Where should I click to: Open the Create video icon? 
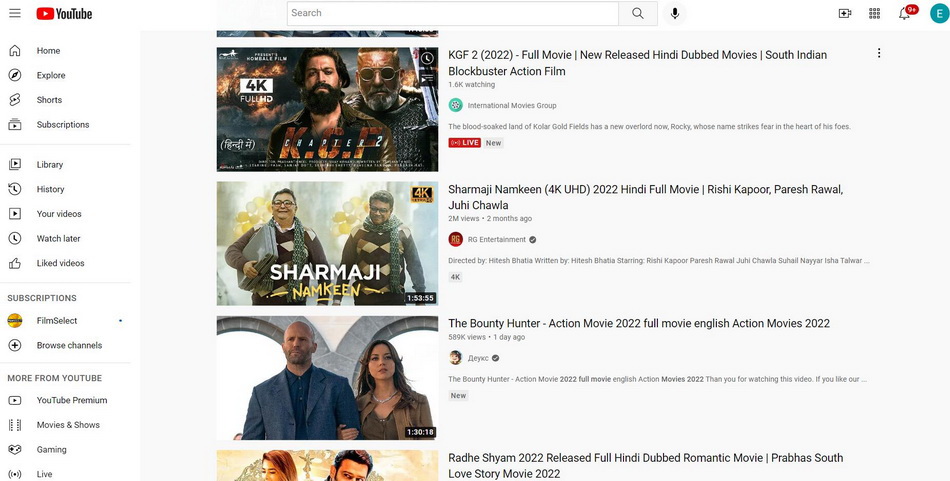point(845,13)
